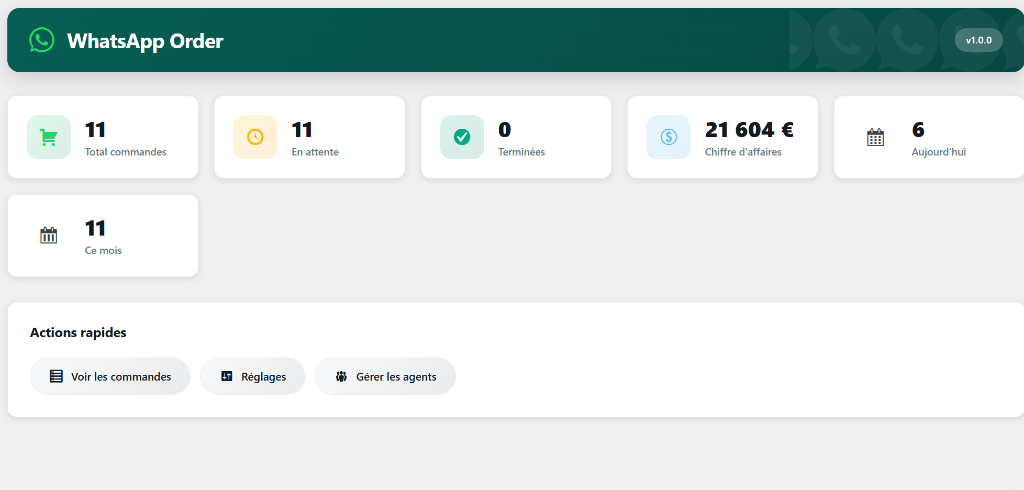1024x490 pixels.
Task: Click the v1.0.0 version badge
Action: pos(978,40)
